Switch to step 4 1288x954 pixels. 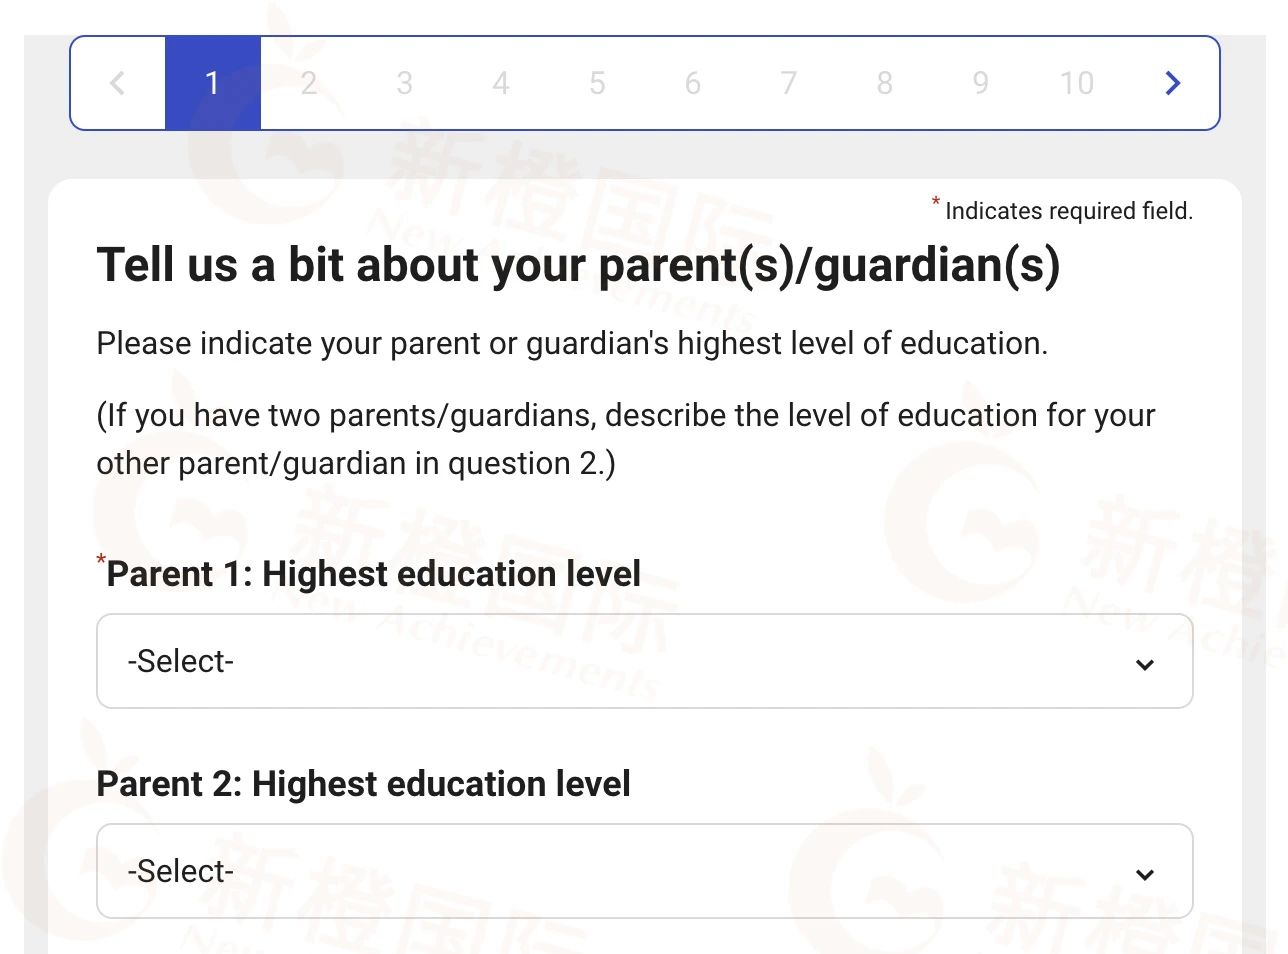point(501,83)
